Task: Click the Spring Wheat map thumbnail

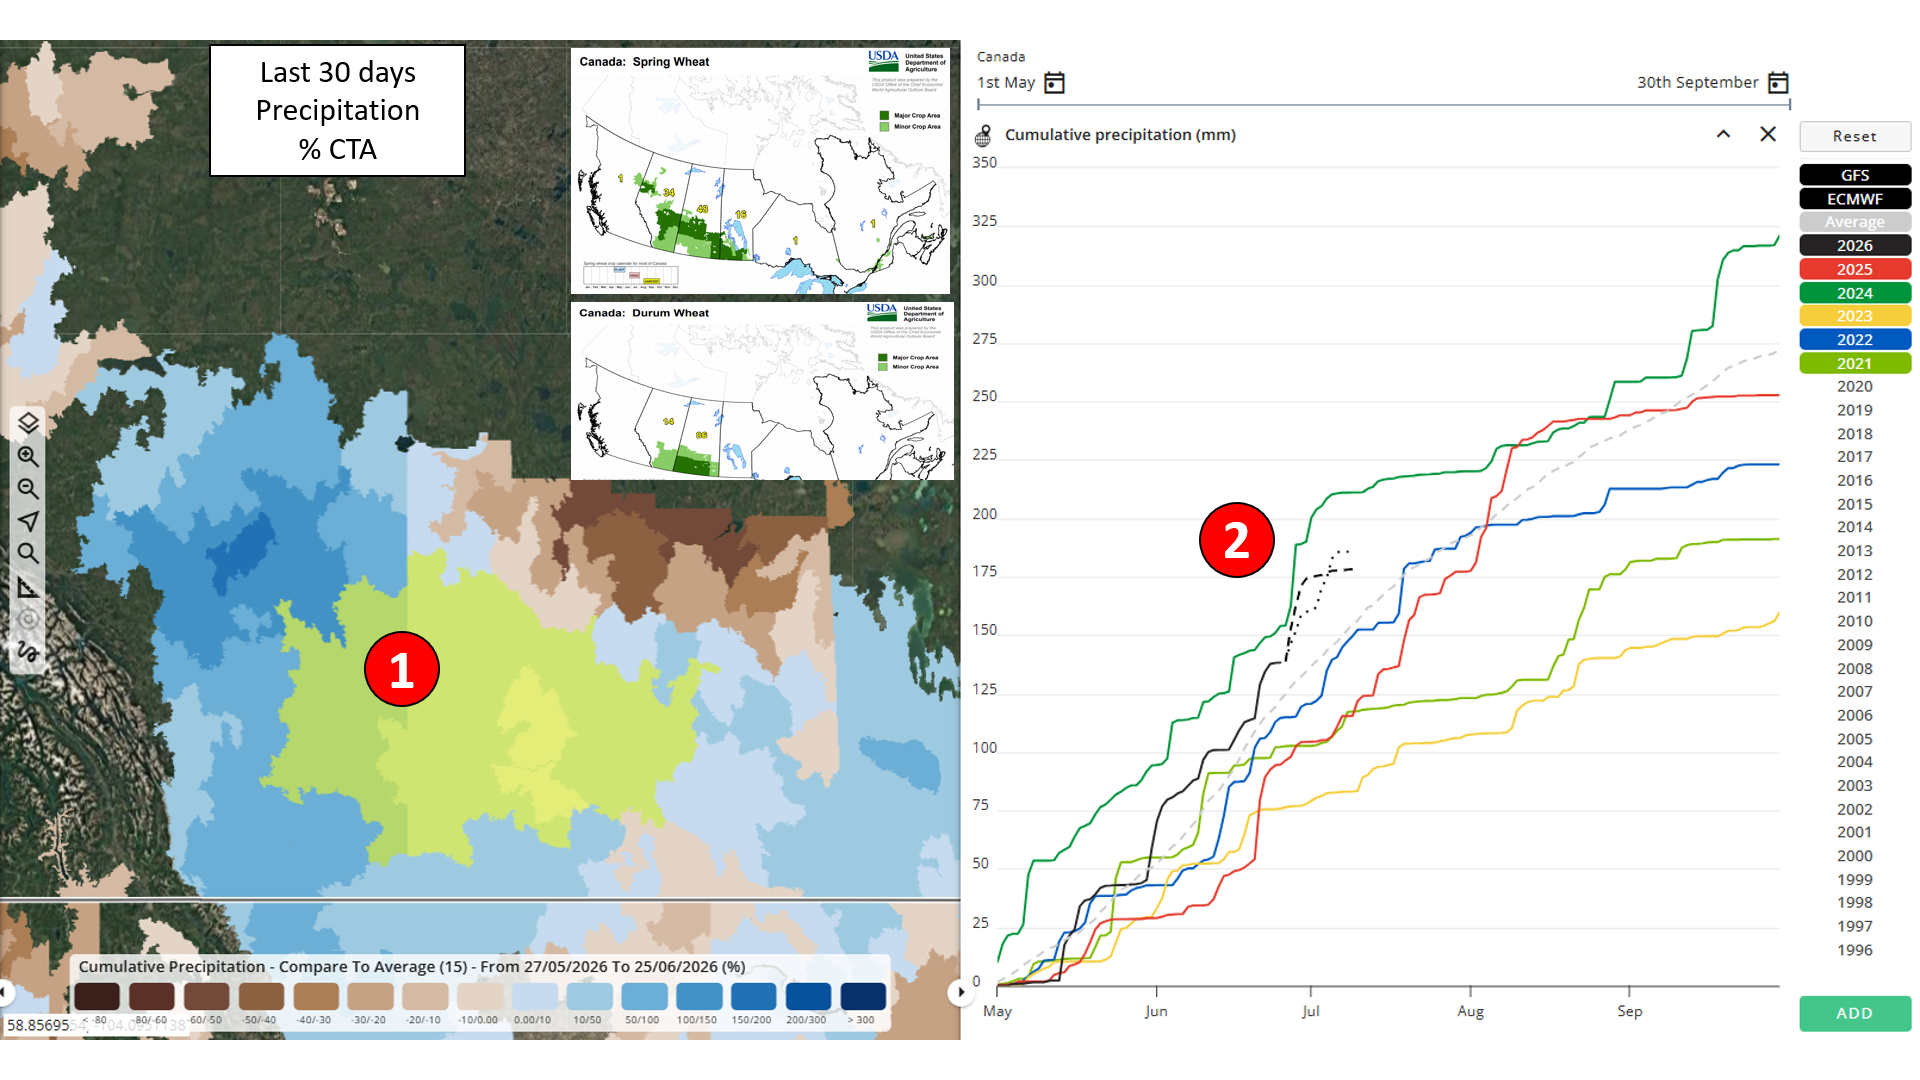Action: (761, 171)
